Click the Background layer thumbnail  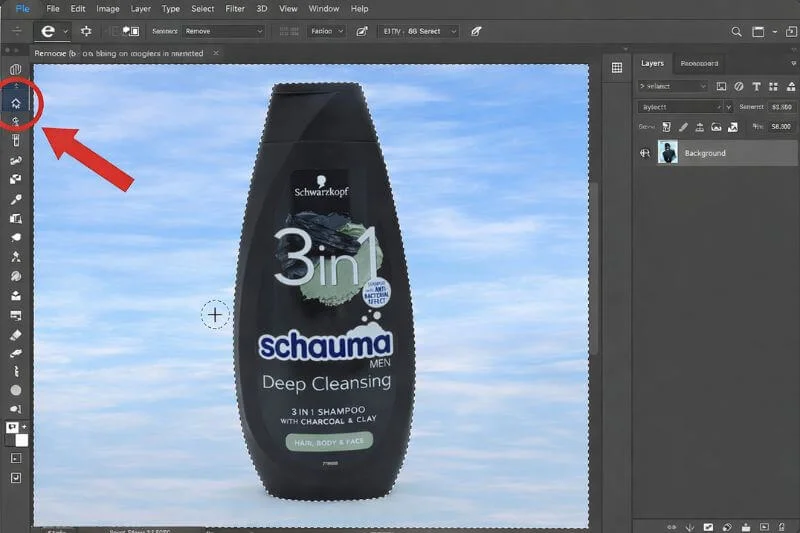668,153
